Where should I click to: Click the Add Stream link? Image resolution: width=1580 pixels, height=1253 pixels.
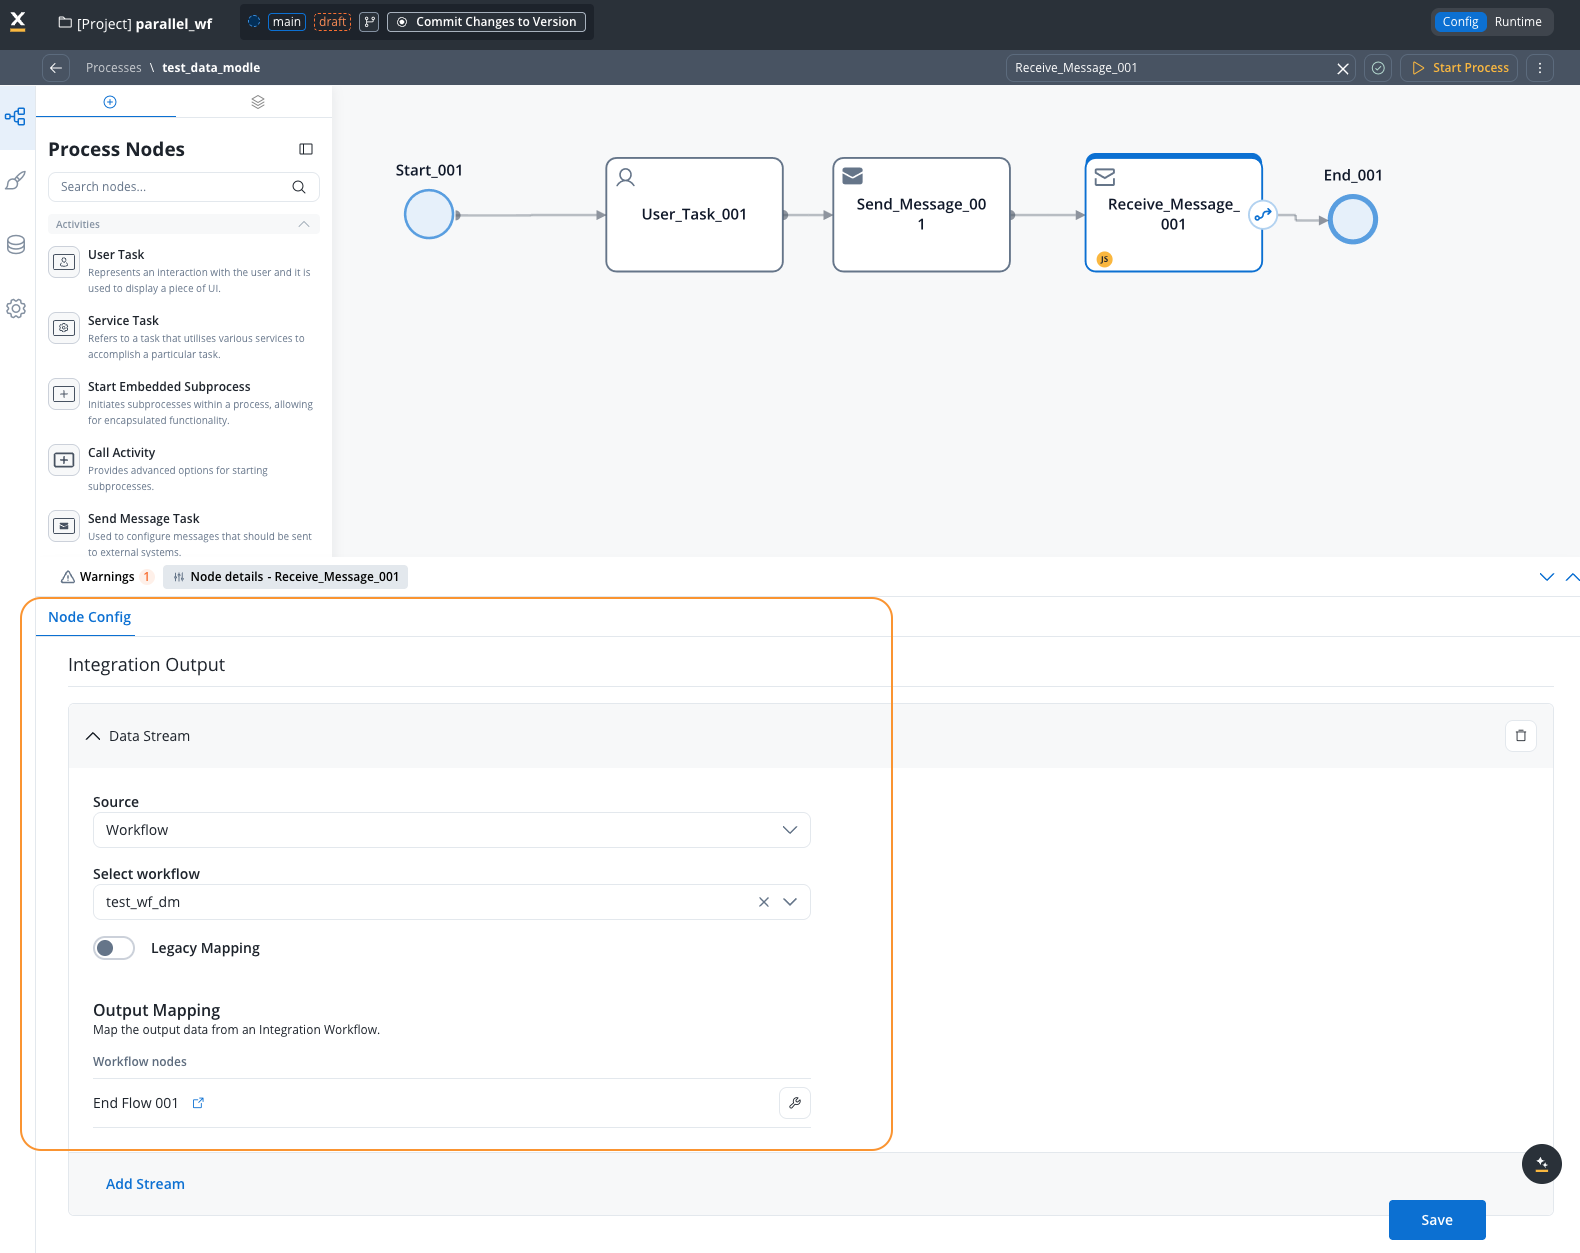tap(145, 1184)
